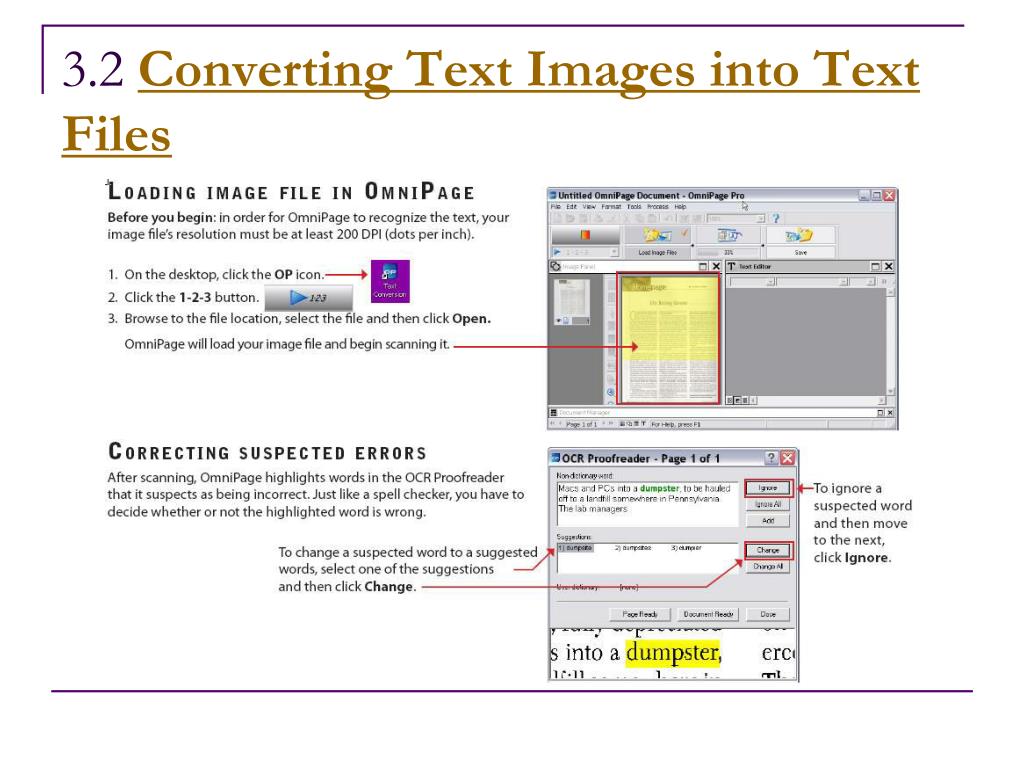The height and width of the screenshot is (768, 1024).
Task: Click the blue question mark help icon
Action: (775, 219)
